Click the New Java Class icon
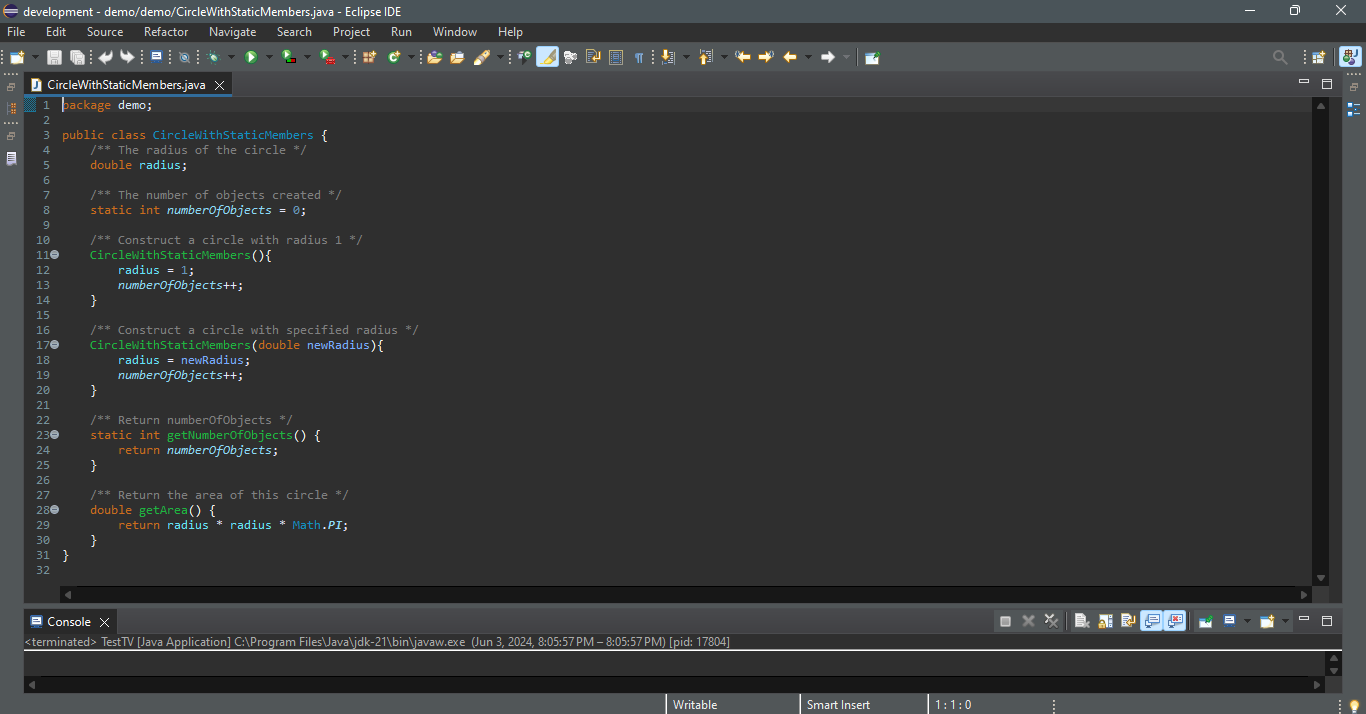Viewport: 1366px width, 714px height. (x=394, y=57)
